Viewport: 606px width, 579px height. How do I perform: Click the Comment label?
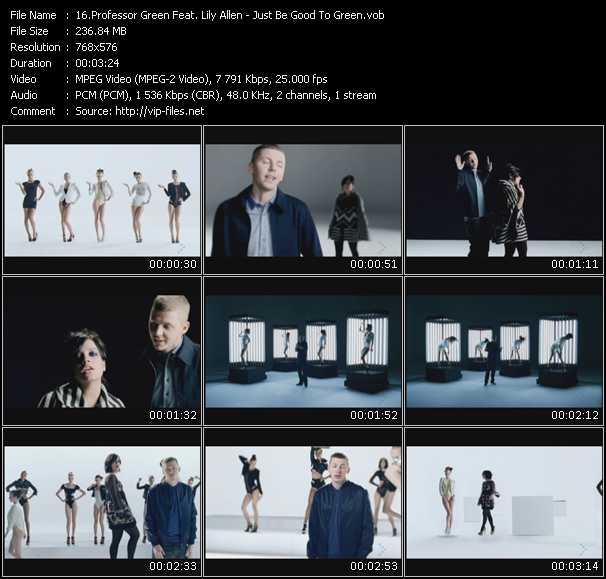click(33, 111)
